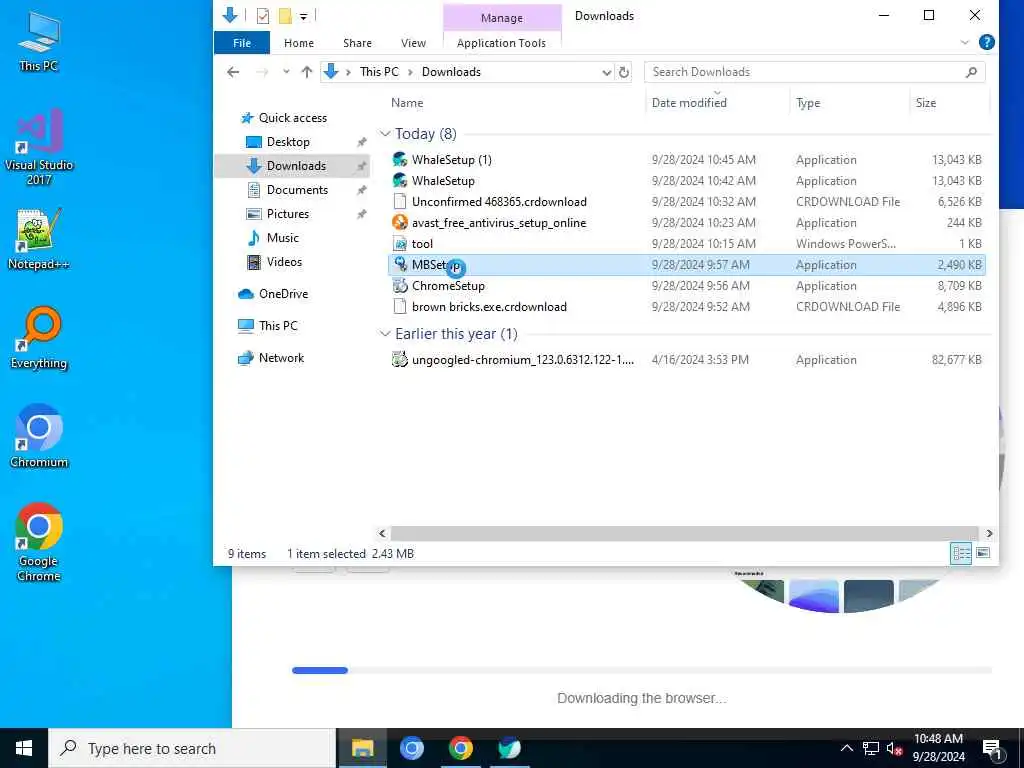Go up one folder level
The width and height of the screenshot is (1024, 768).
[307, 72]
